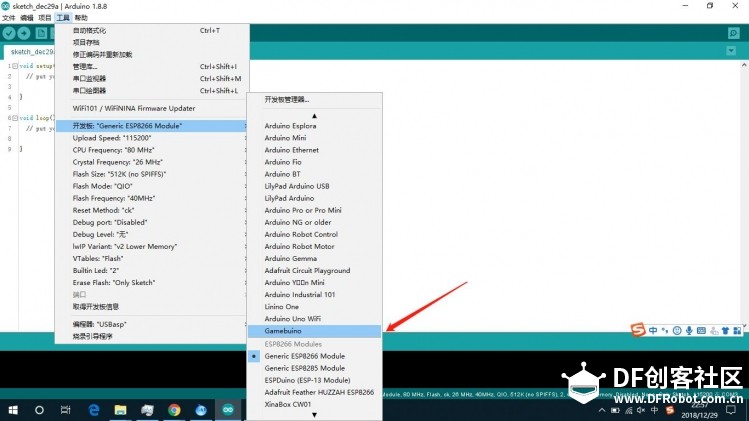Open the Help (帮助) menu

(x=81, y=18)
